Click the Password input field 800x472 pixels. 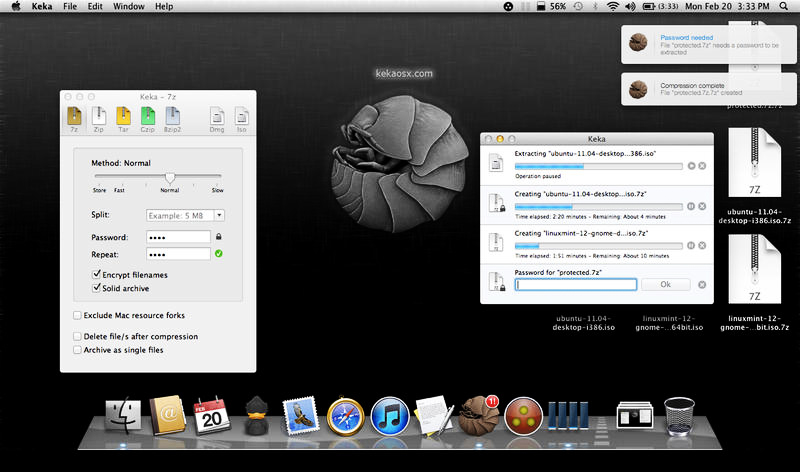pos(178,237)
